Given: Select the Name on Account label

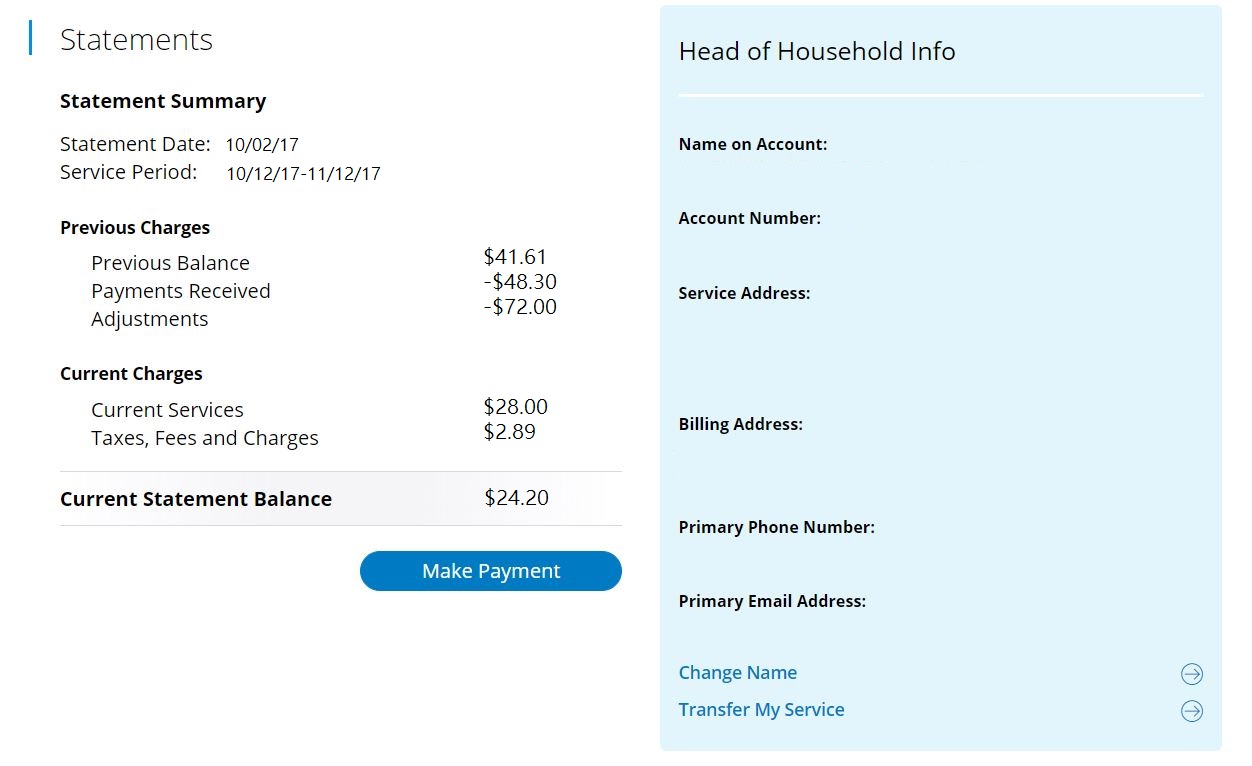Looking at the screenshot, I should coord(752,144).
